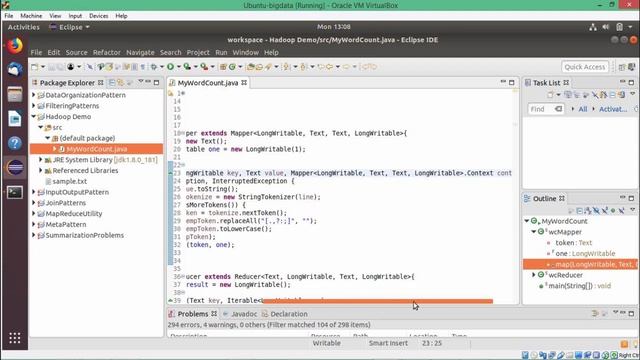The image size is (640, 360).
Task: Expand the DataOrganizationPattern project
Action: [x=34, y=95]
